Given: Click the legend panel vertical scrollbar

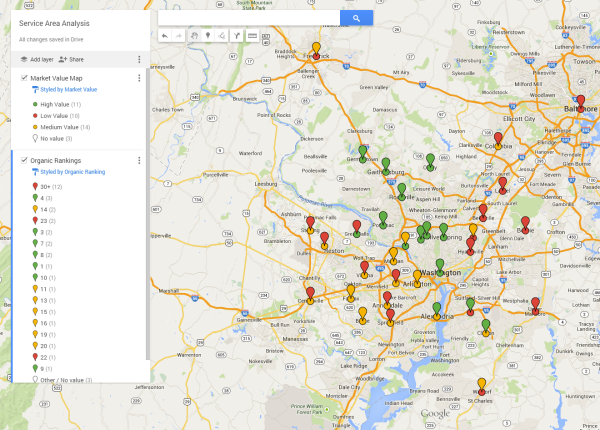Looking at the screenshot, I should 148,214.
